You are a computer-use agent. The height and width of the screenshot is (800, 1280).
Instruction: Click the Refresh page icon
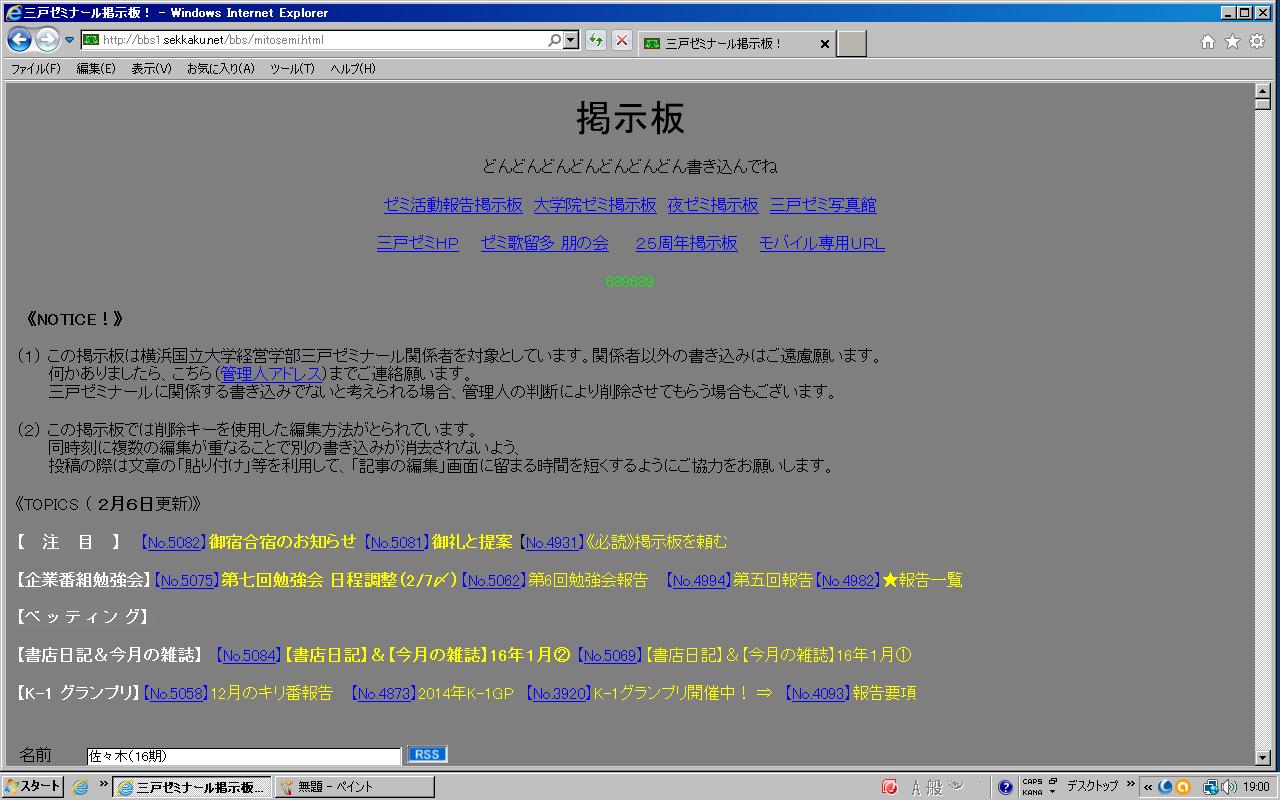(596, 40)
